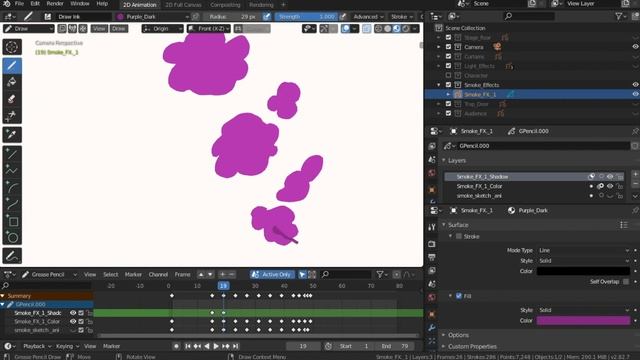
Task: Open the Window menu
Action: [x=80, y=4]
